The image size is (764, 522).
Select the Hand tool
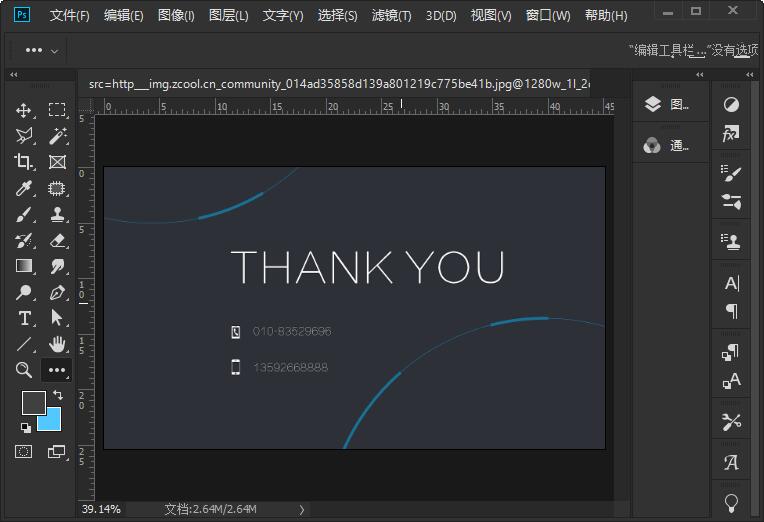[x=57, y=344]
